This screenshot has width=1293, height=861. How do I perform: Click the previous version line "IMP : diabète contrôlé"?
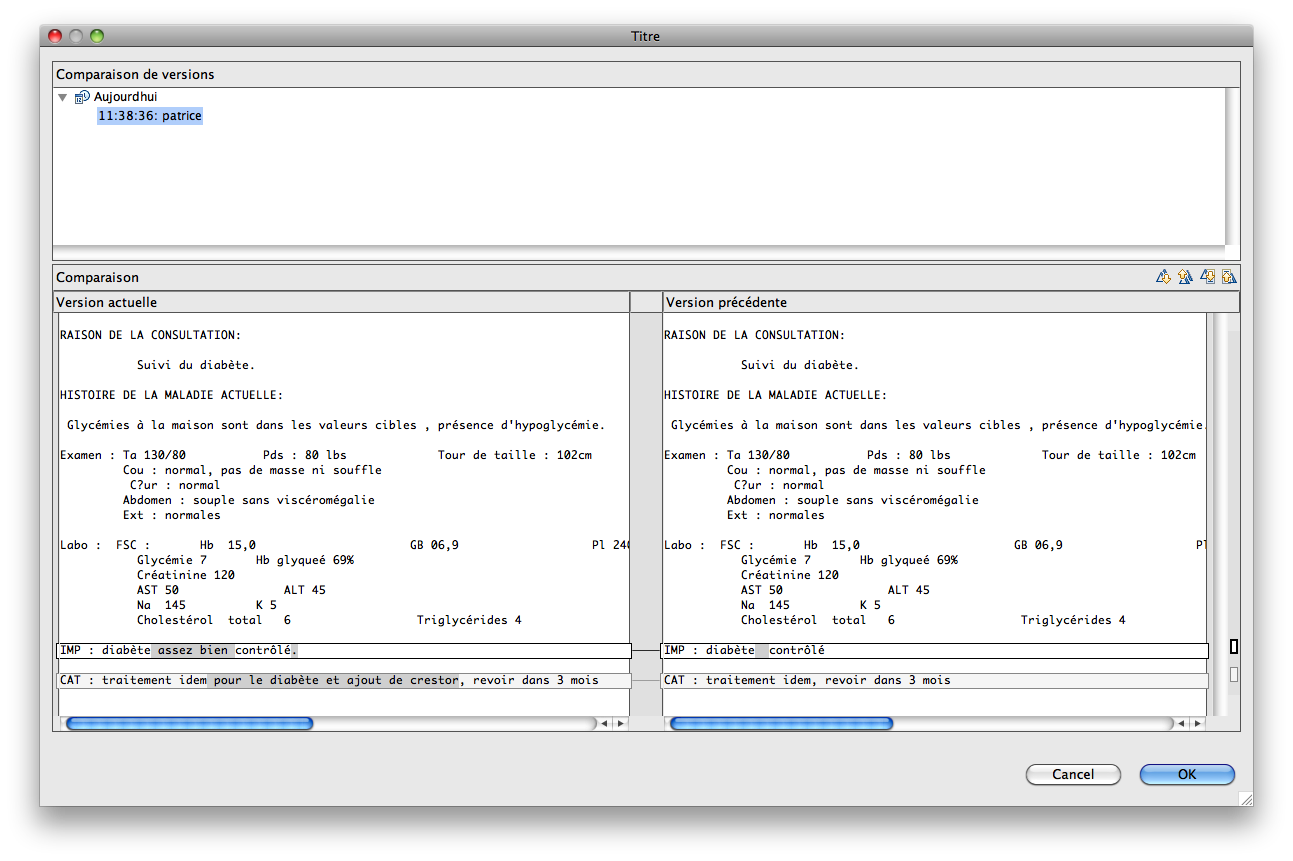pos(935,650)
